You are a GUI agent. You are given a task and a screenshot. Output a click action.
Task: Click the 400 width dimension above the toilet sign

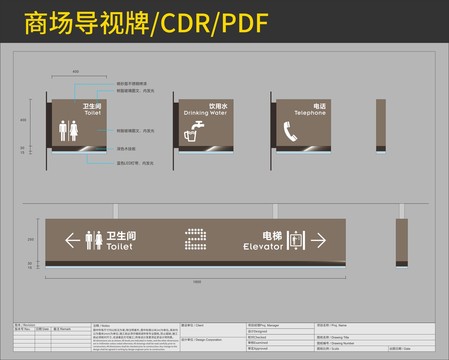point(76,71)
